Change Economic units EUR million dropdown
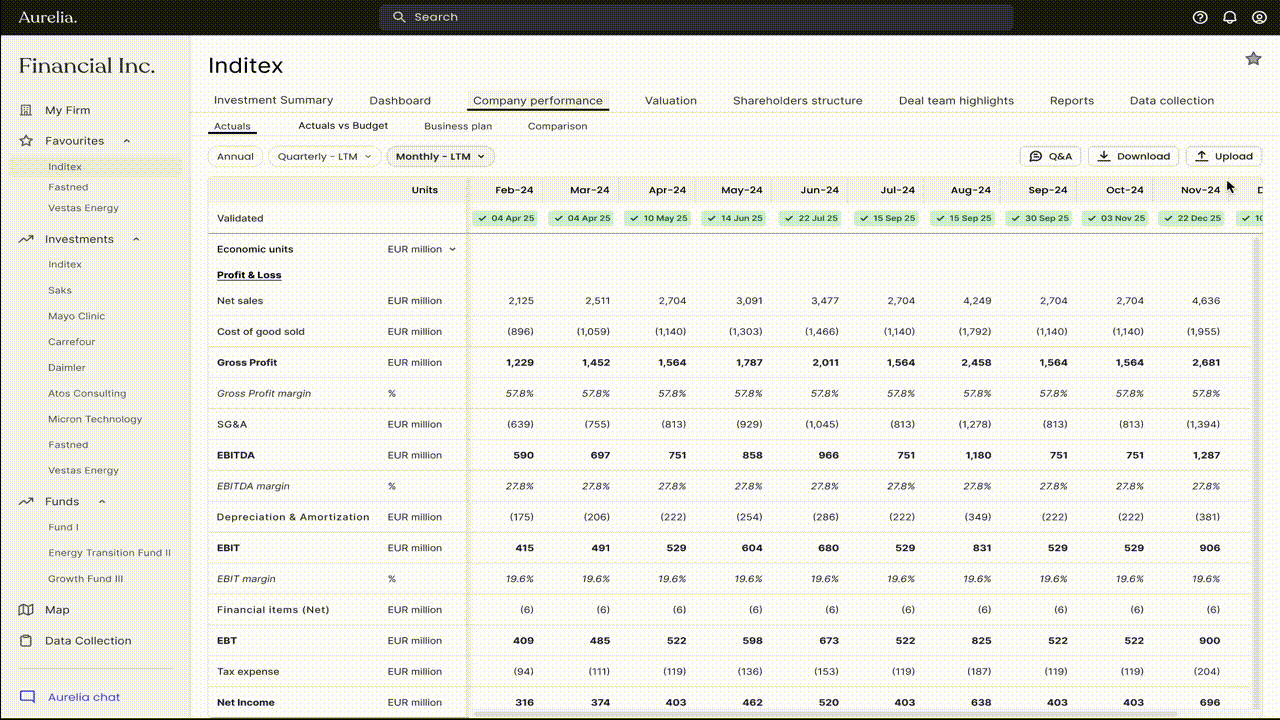The image size is (1280, 720). coord(422,249)
